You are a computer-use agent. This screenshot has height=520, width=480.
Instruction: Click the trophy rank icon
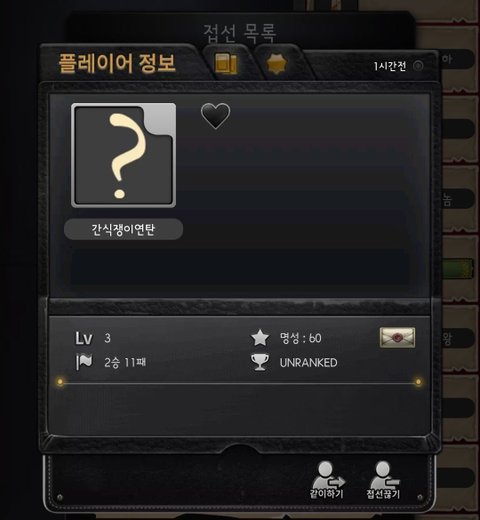pyautogui.click(x=260, y=362)
